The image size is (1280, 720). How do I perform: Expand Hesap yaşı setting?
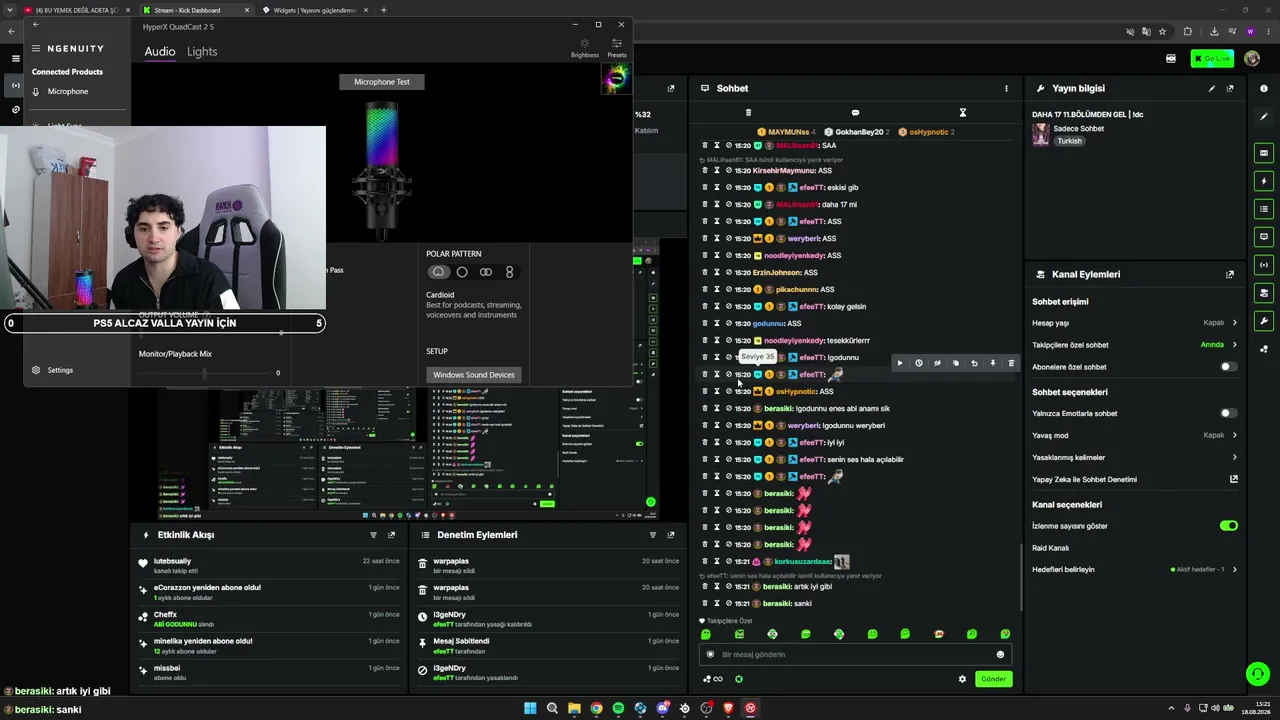(x=1135, y=323)
